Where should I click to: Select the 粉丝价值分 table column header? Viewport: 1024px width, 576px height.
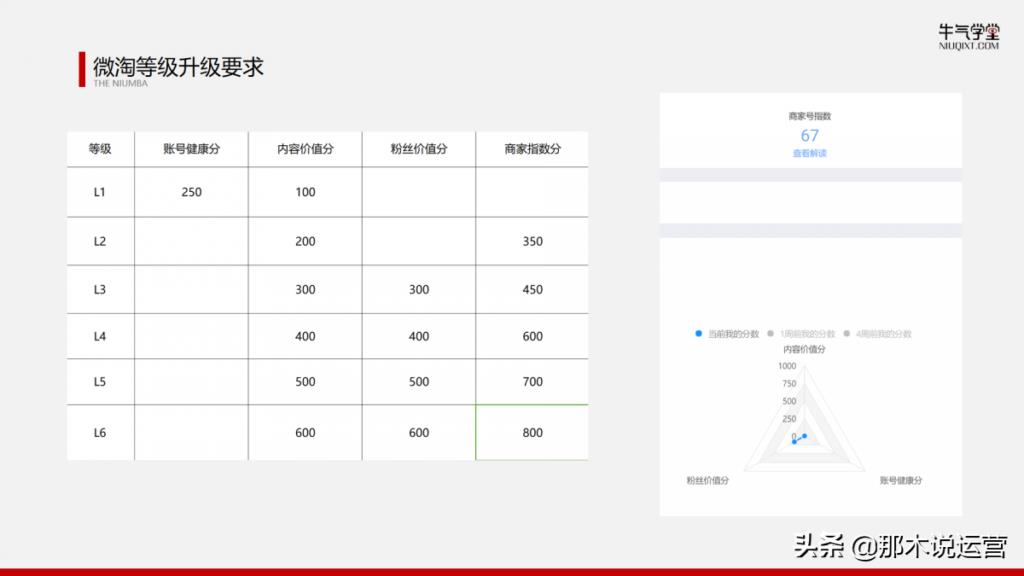419,149
